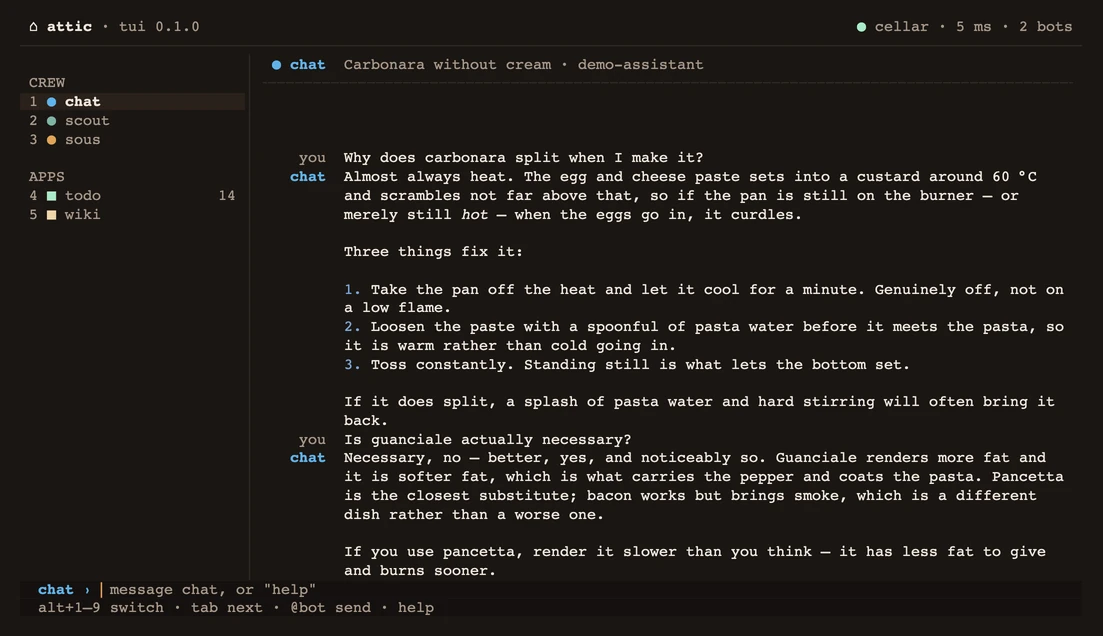Viewport: 1103px width, 636px height.
Task: Click the you label before carbonara question
Action: tap(312, 158)
